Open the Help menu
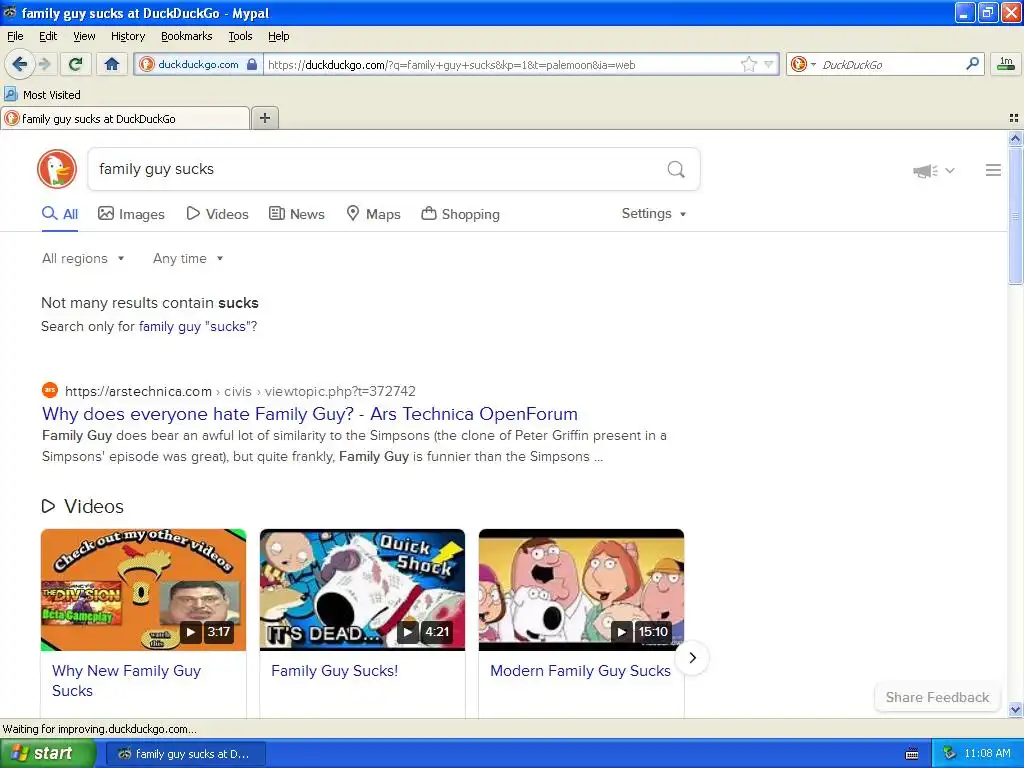The height and width of the screenshot is (768, 1024). tap(279, 36)
